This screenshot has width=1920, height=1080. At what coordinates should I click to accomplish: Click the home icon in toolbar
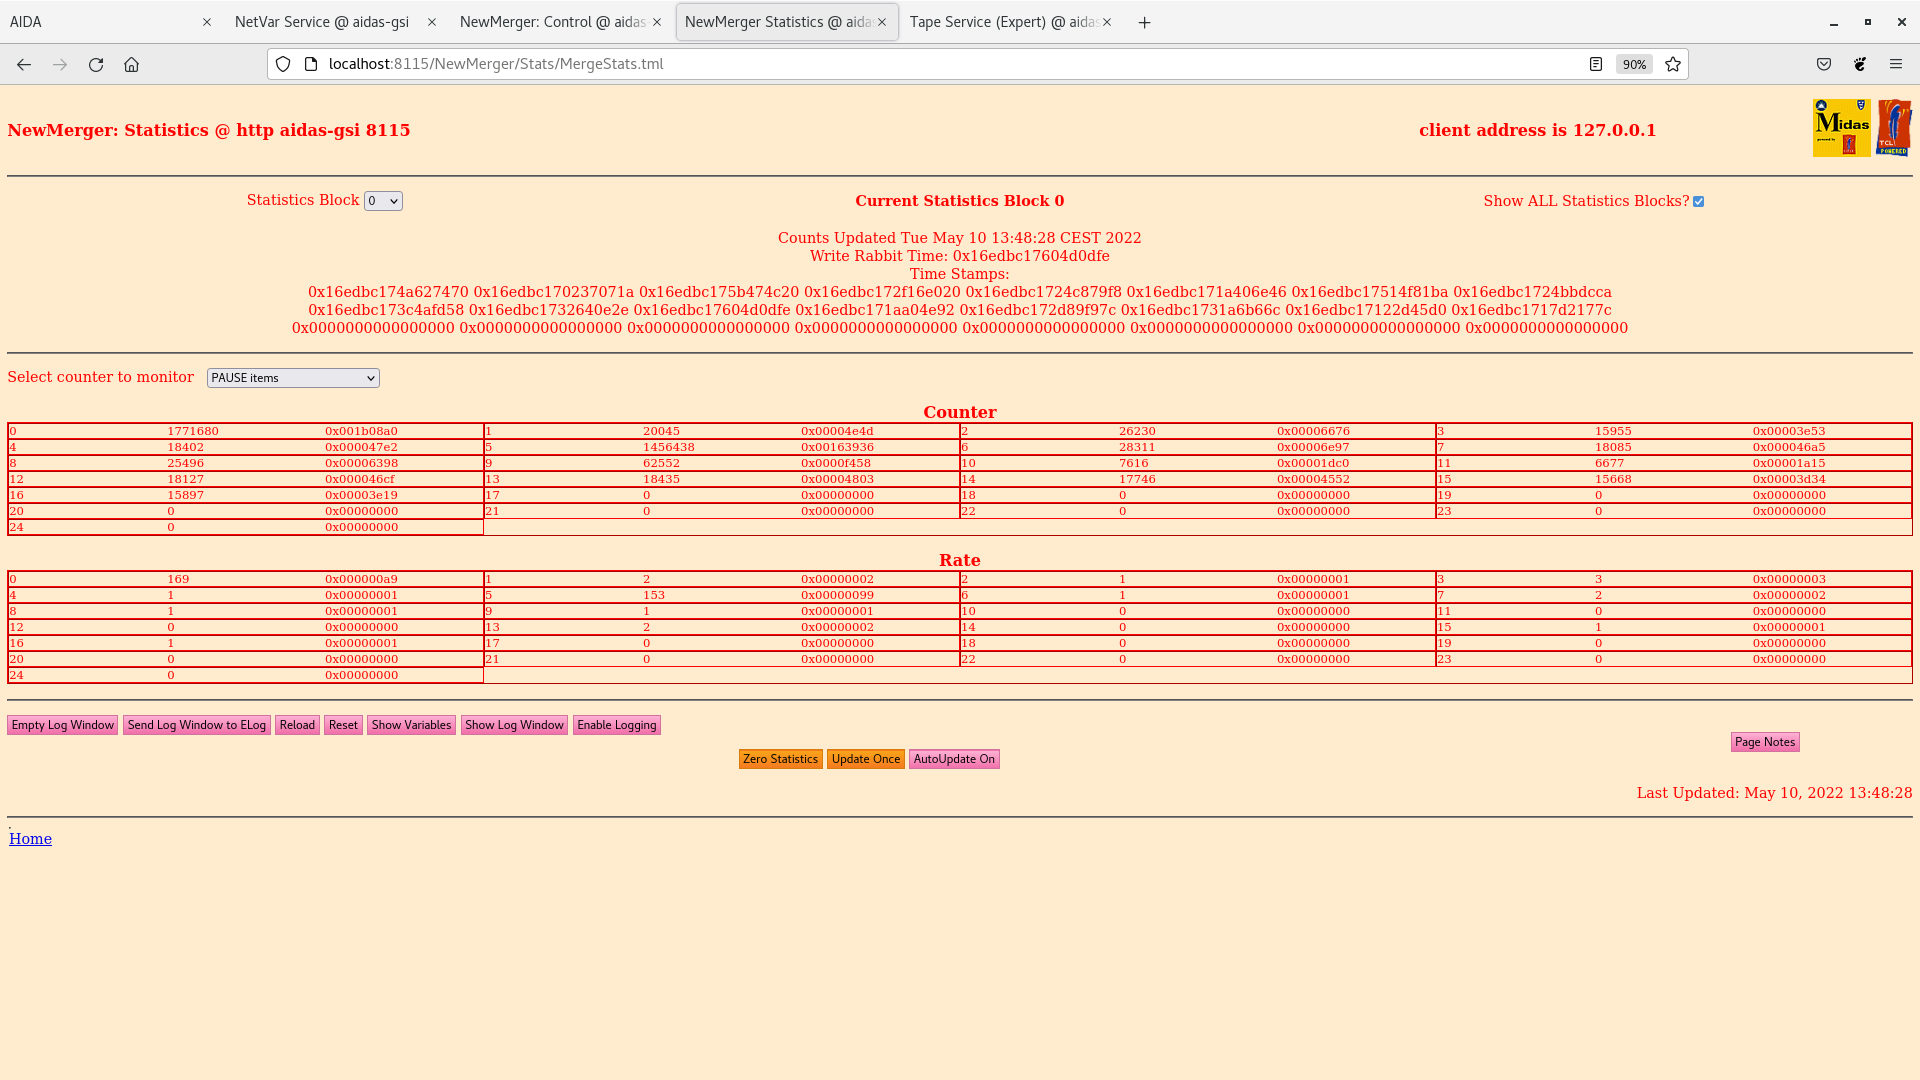pos(131,64)
